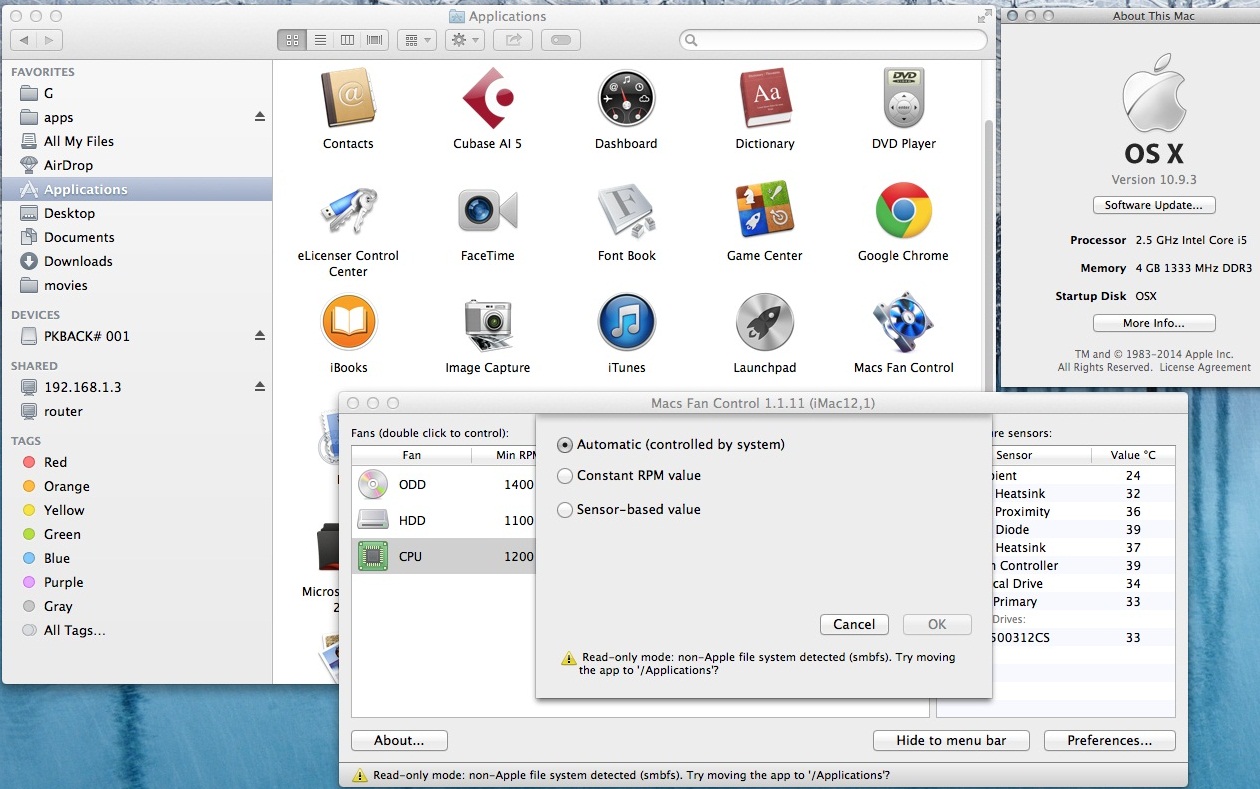
Task: Select Applications in Finder sidebar
Action: [x=137, y=189]
